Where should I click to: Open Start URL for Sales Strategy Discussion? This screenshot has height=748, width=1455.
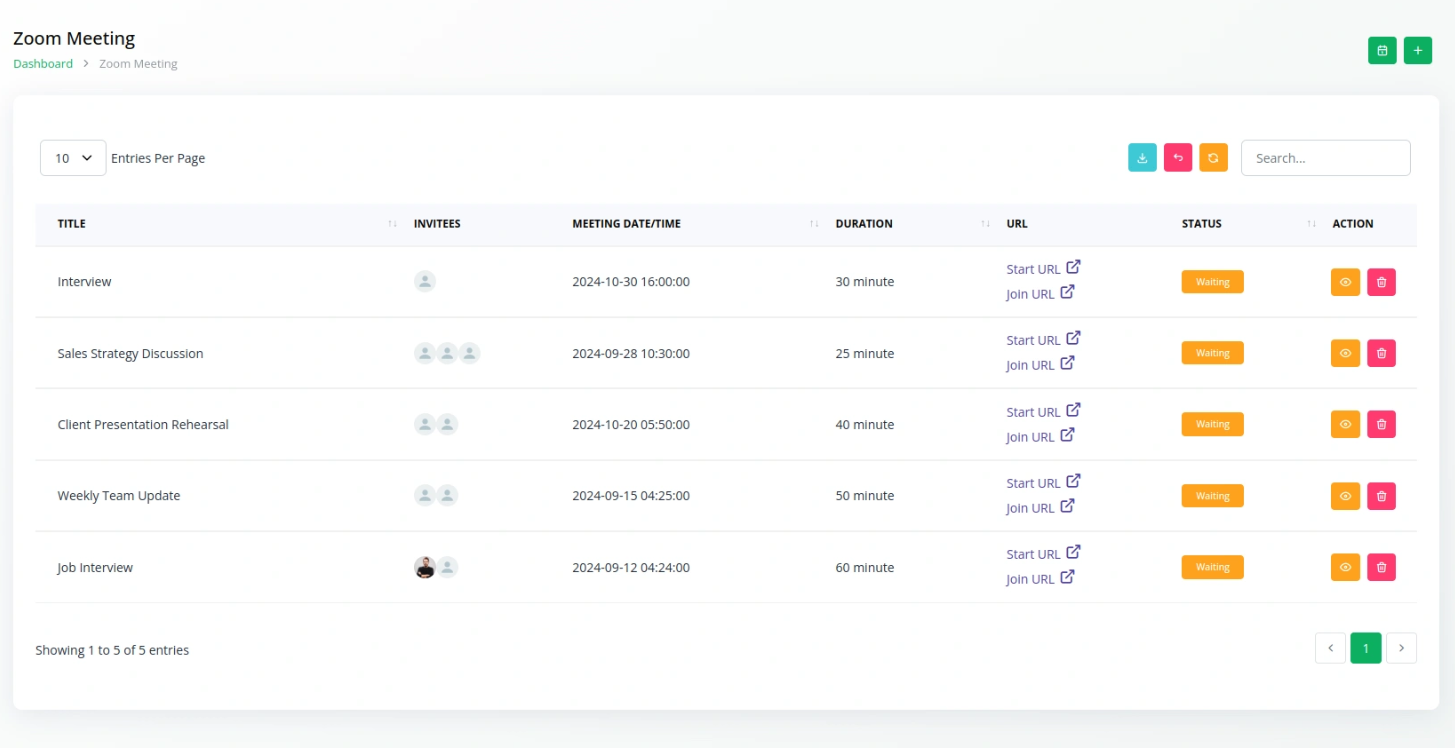point(1043,340)
